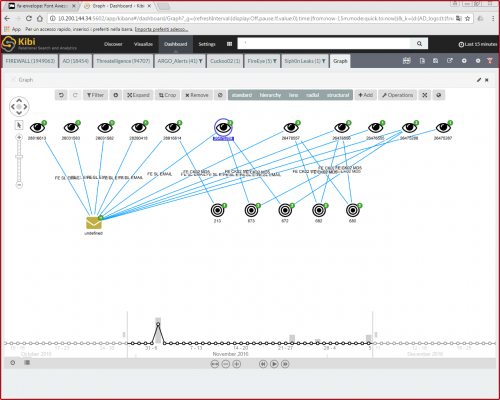Select the undefined envelope node
The width and height of the screenshot is (500, 400).
[x=94, y=223]
